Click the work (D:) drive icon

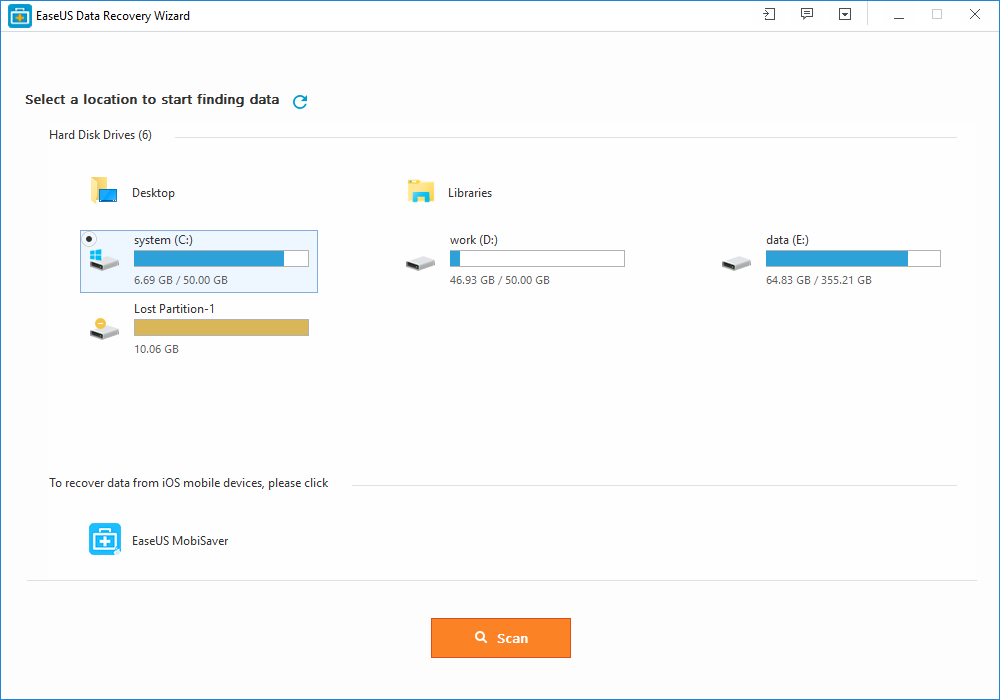click(x=420, y=263)
